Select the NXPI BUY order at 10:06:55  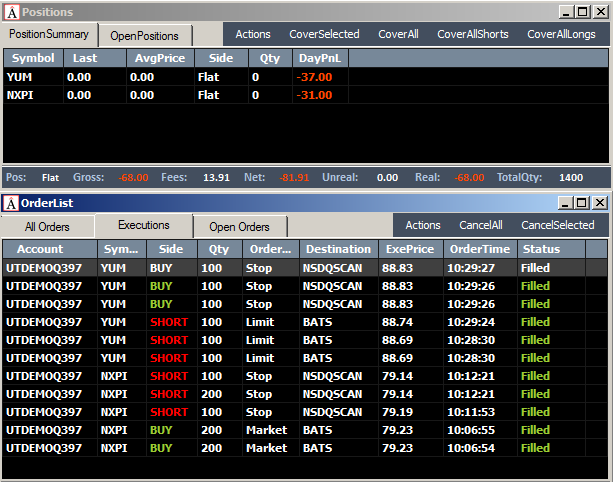click(305, 430)
